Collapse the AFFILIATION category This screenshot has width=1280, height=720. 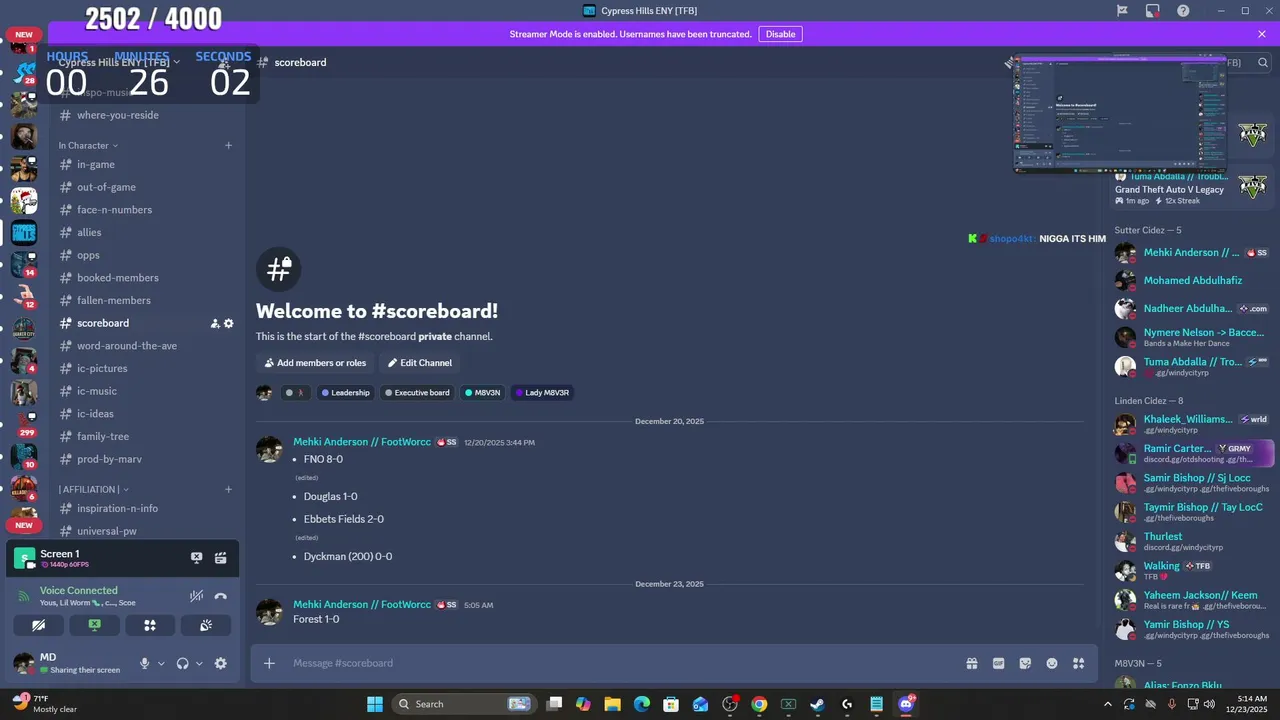pyautogui.click(x=93, y=489)
